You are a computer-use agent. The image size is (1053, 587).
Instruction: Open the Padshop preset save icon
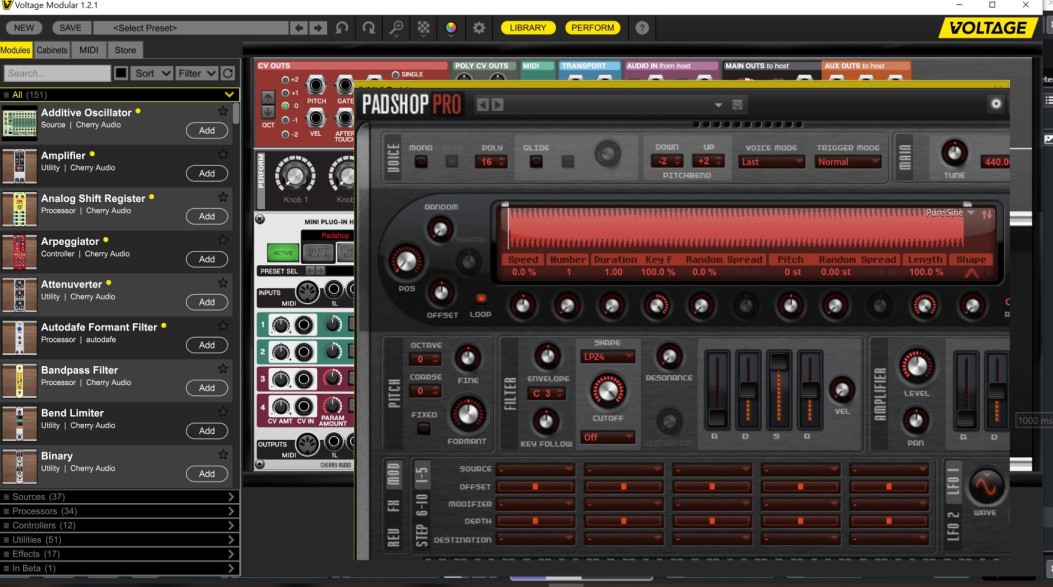click(x=737, y=105)
